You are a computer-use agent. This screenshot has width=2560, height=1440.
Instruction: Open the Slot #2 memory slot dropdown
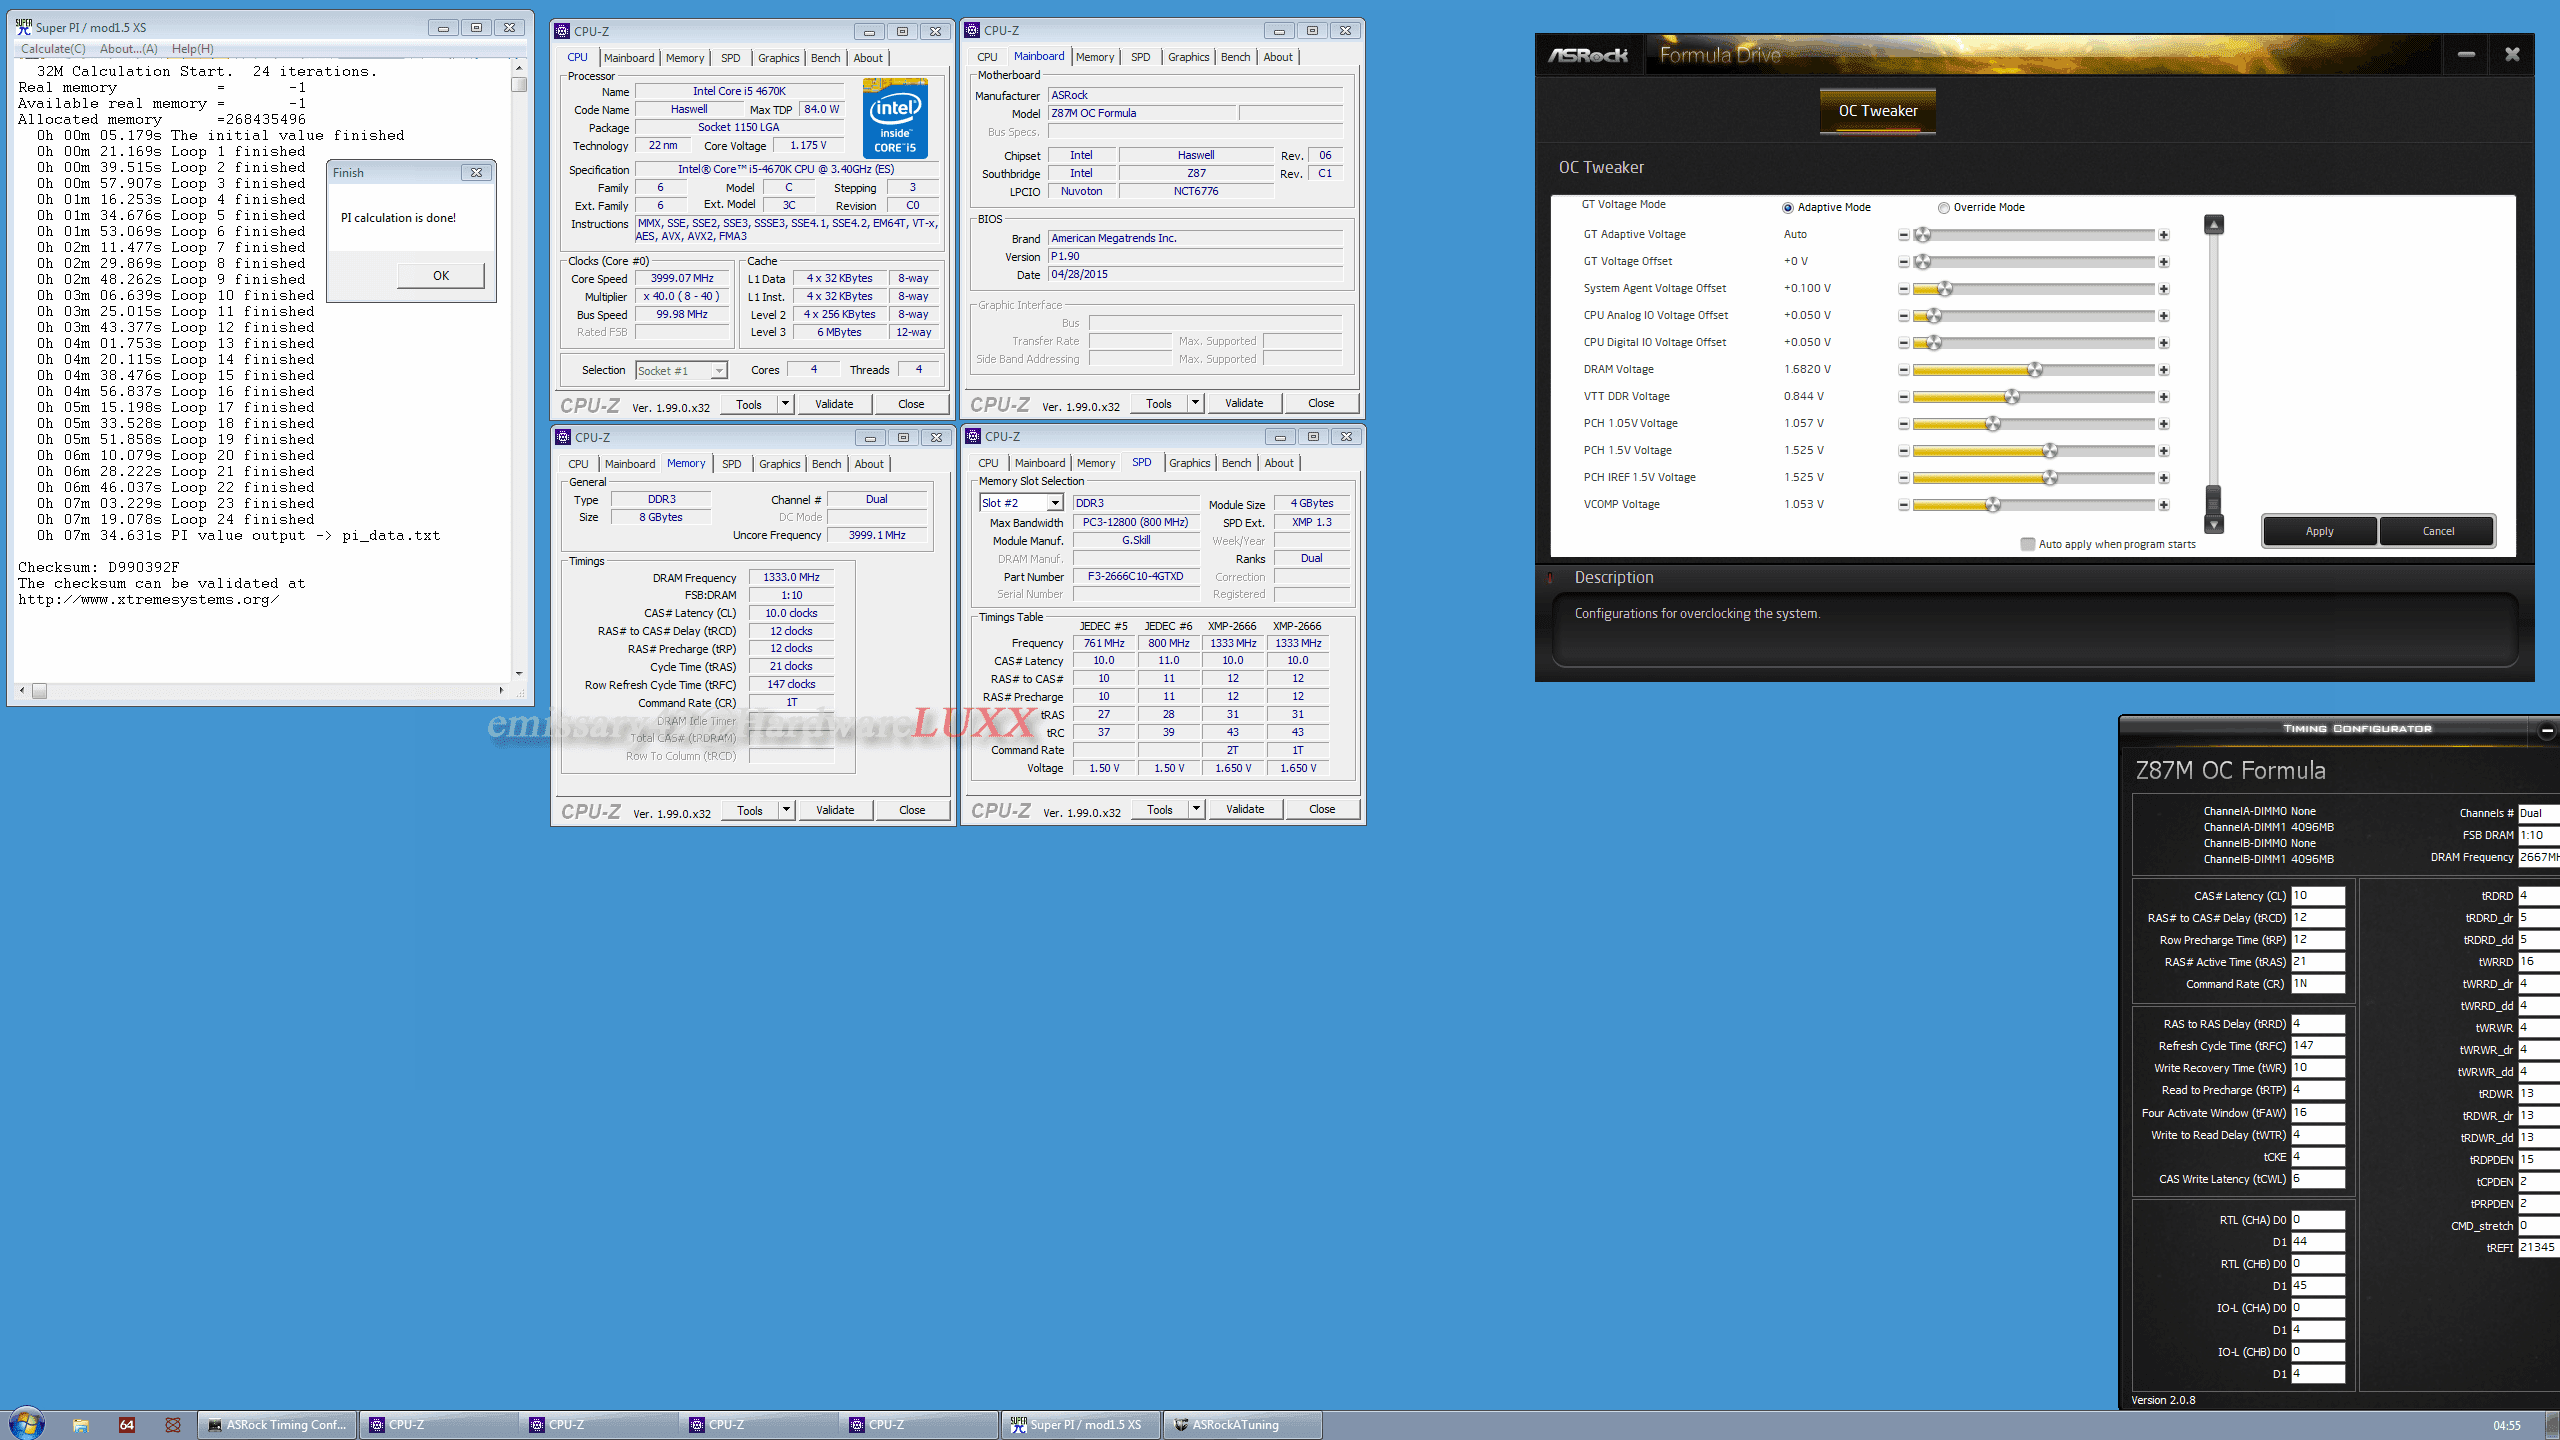[1054, 503]
